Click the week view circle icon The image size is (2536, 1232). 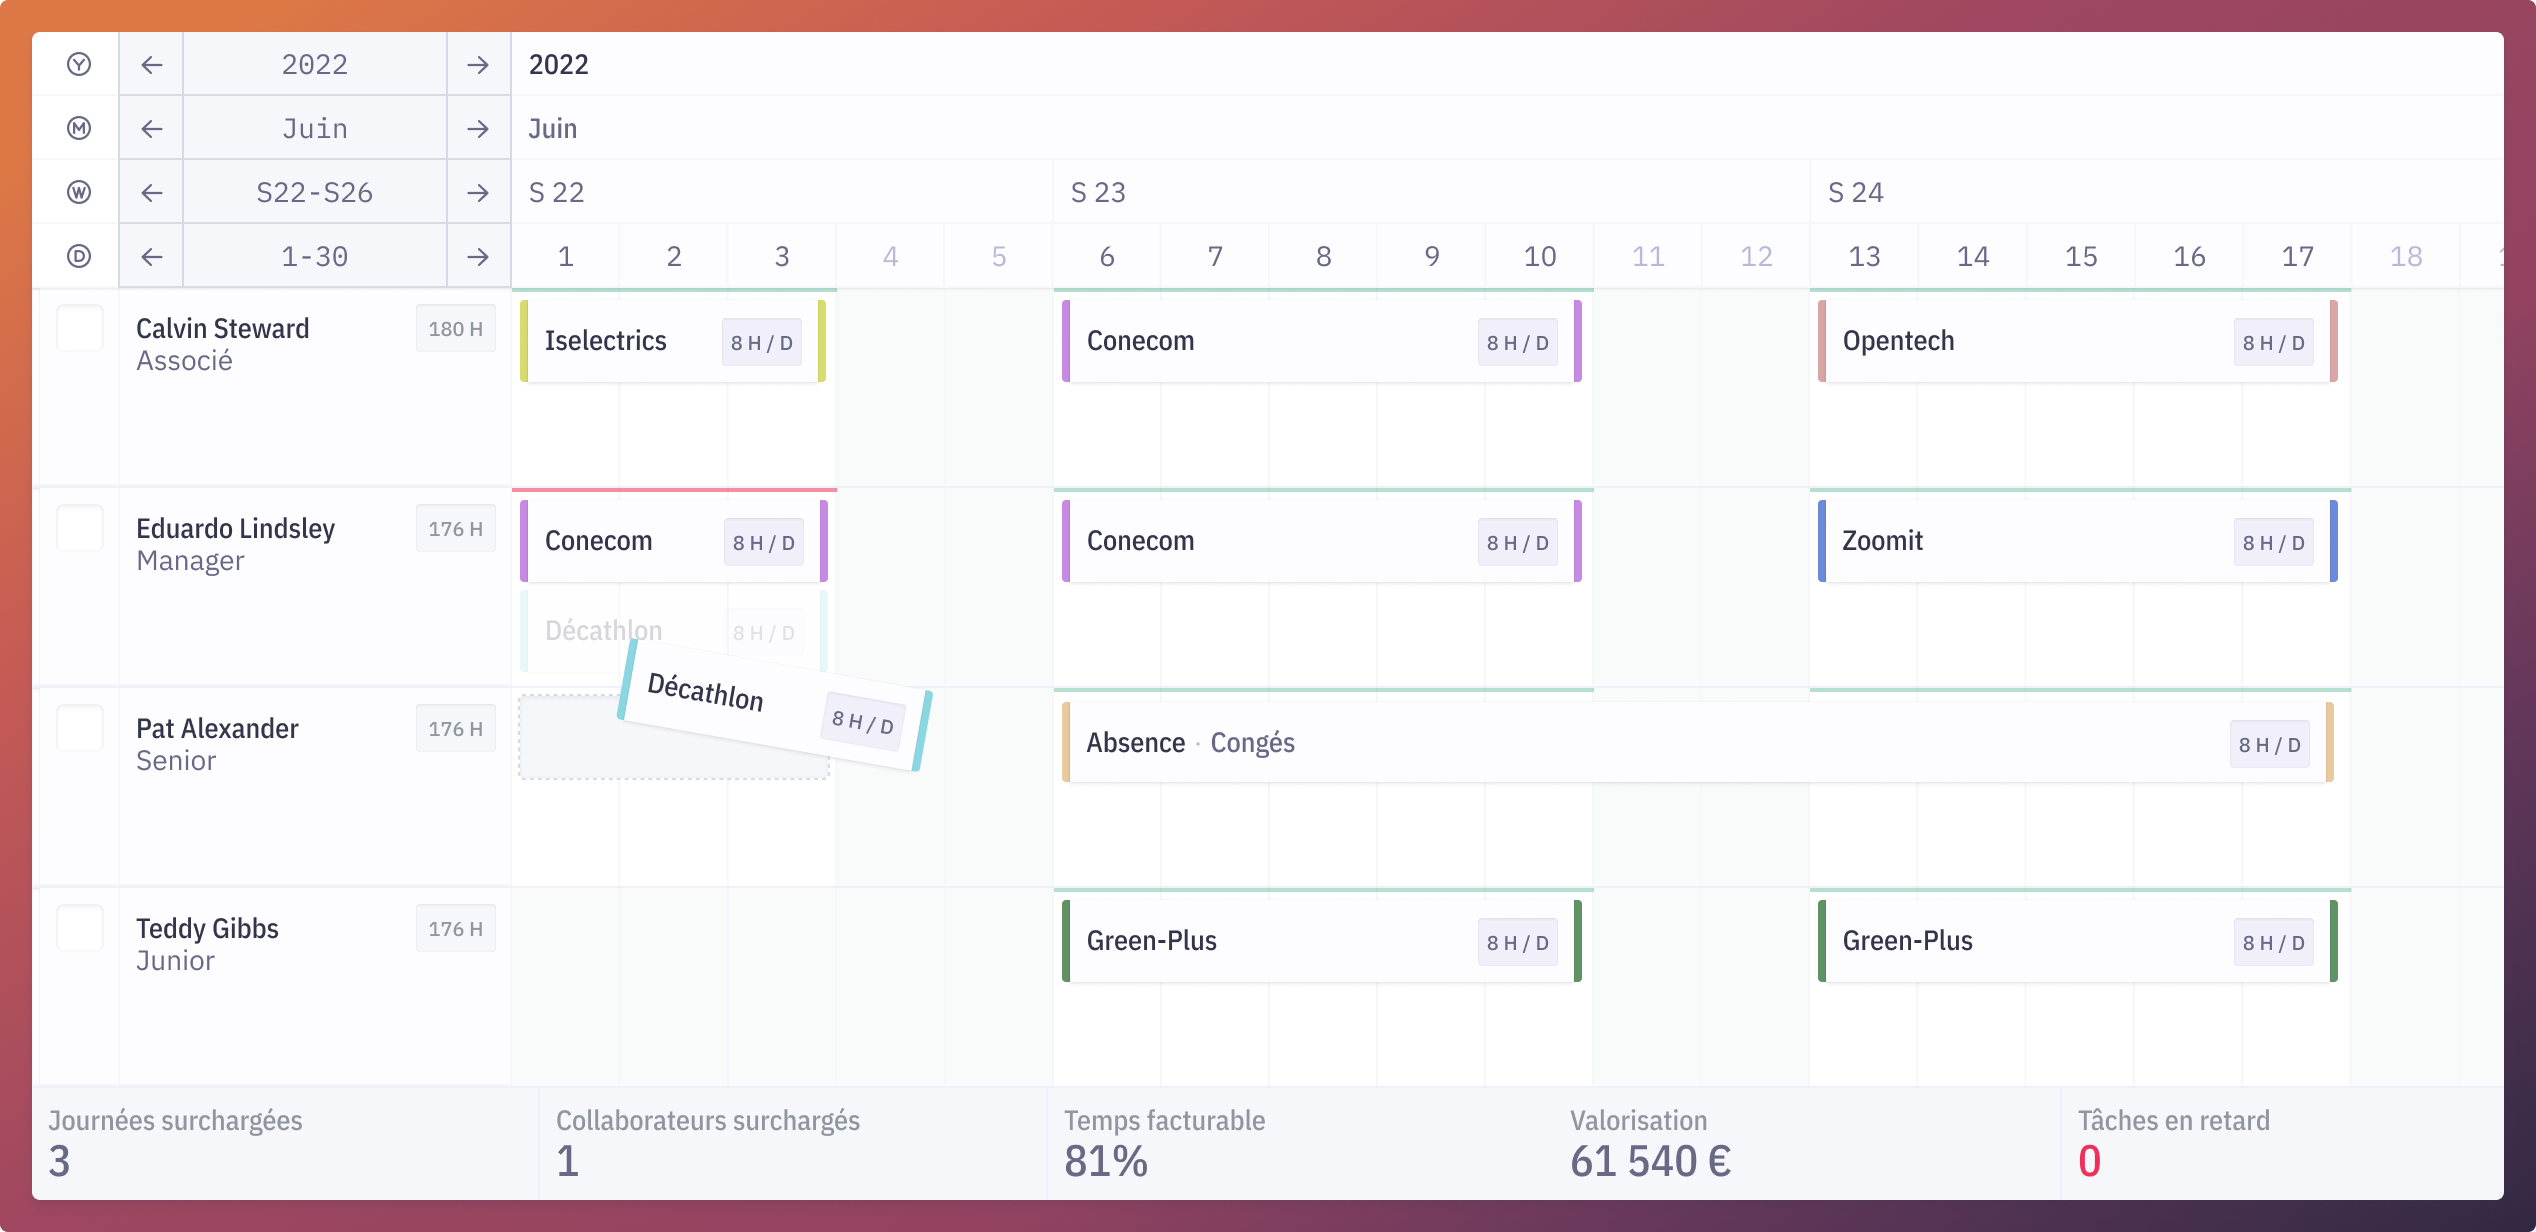79,192
